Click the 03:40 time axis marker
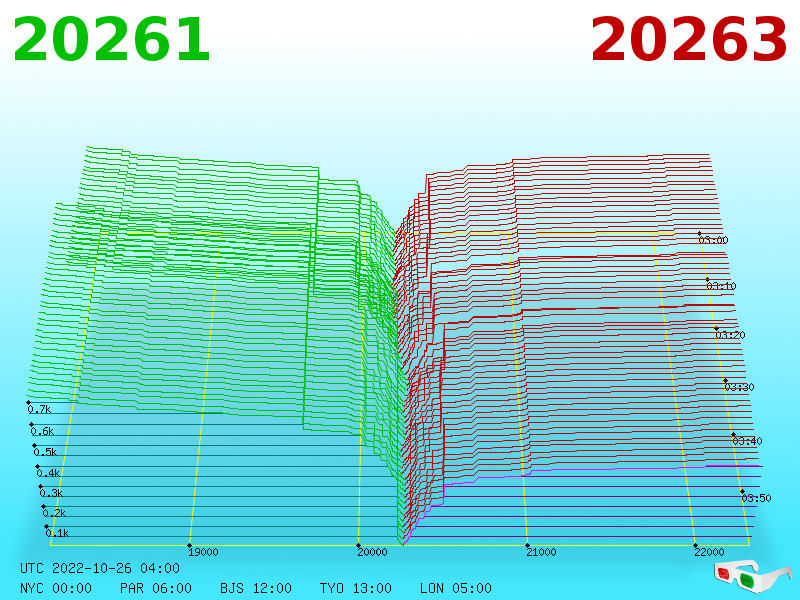800x600 pixels. pos(747,441)
